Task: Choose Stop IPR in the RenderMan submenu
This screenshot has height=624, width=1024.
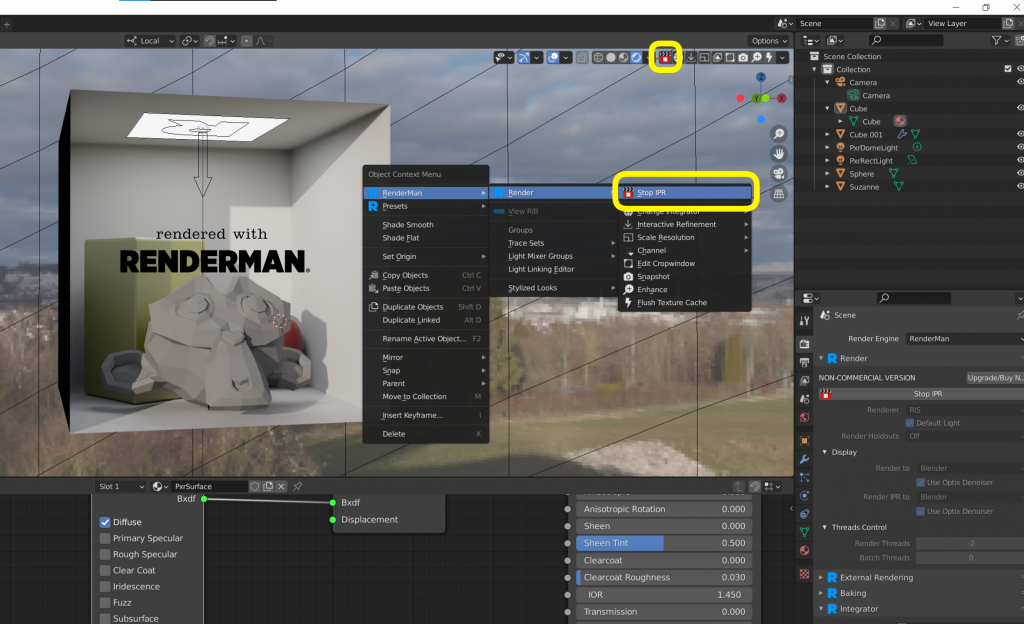Action: point(685,193)
